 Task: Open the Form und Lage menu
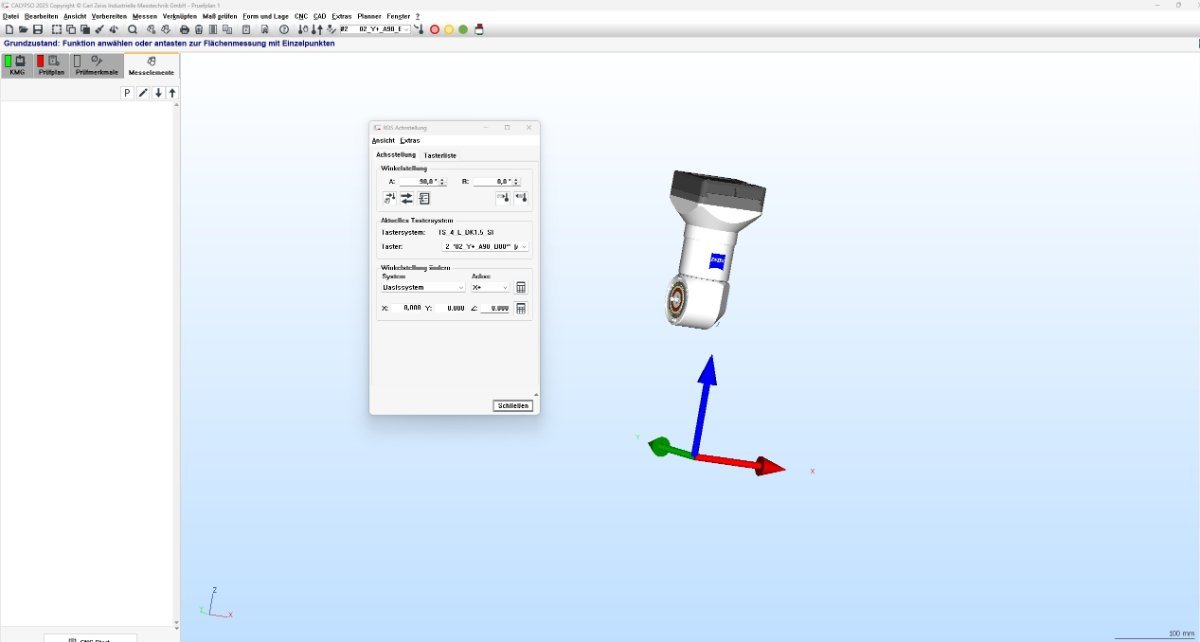click(x=266, y=17)
